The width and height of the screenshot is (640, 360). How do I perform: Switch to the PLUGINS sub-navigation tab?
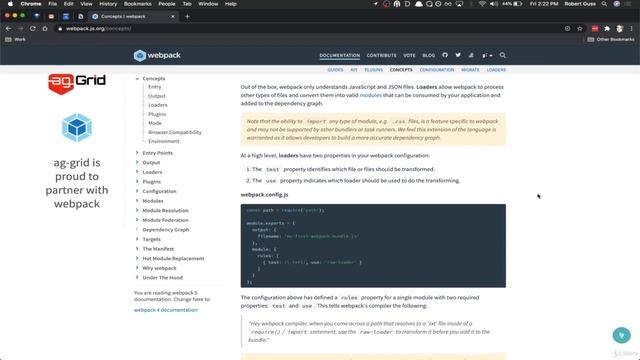[x=373, y=70]
